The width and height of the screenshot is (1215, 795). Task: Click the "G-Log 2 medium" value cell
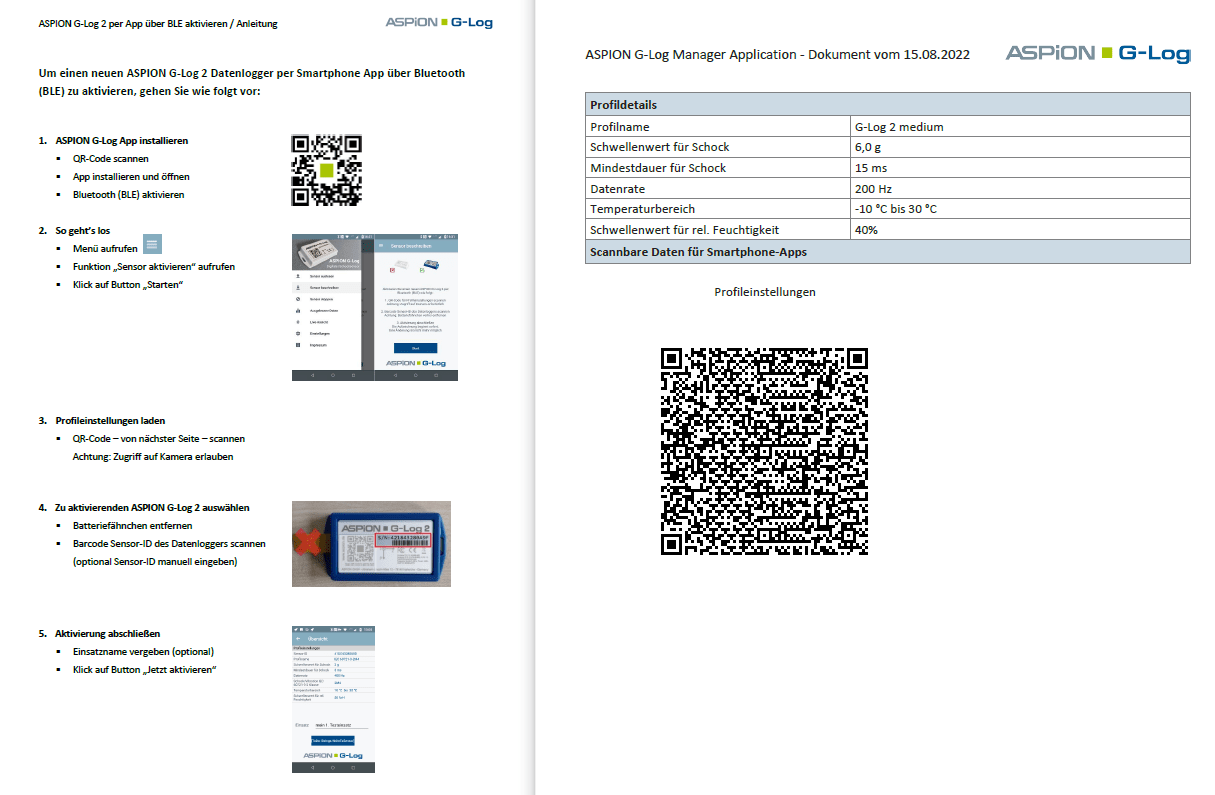[1021, 127]
